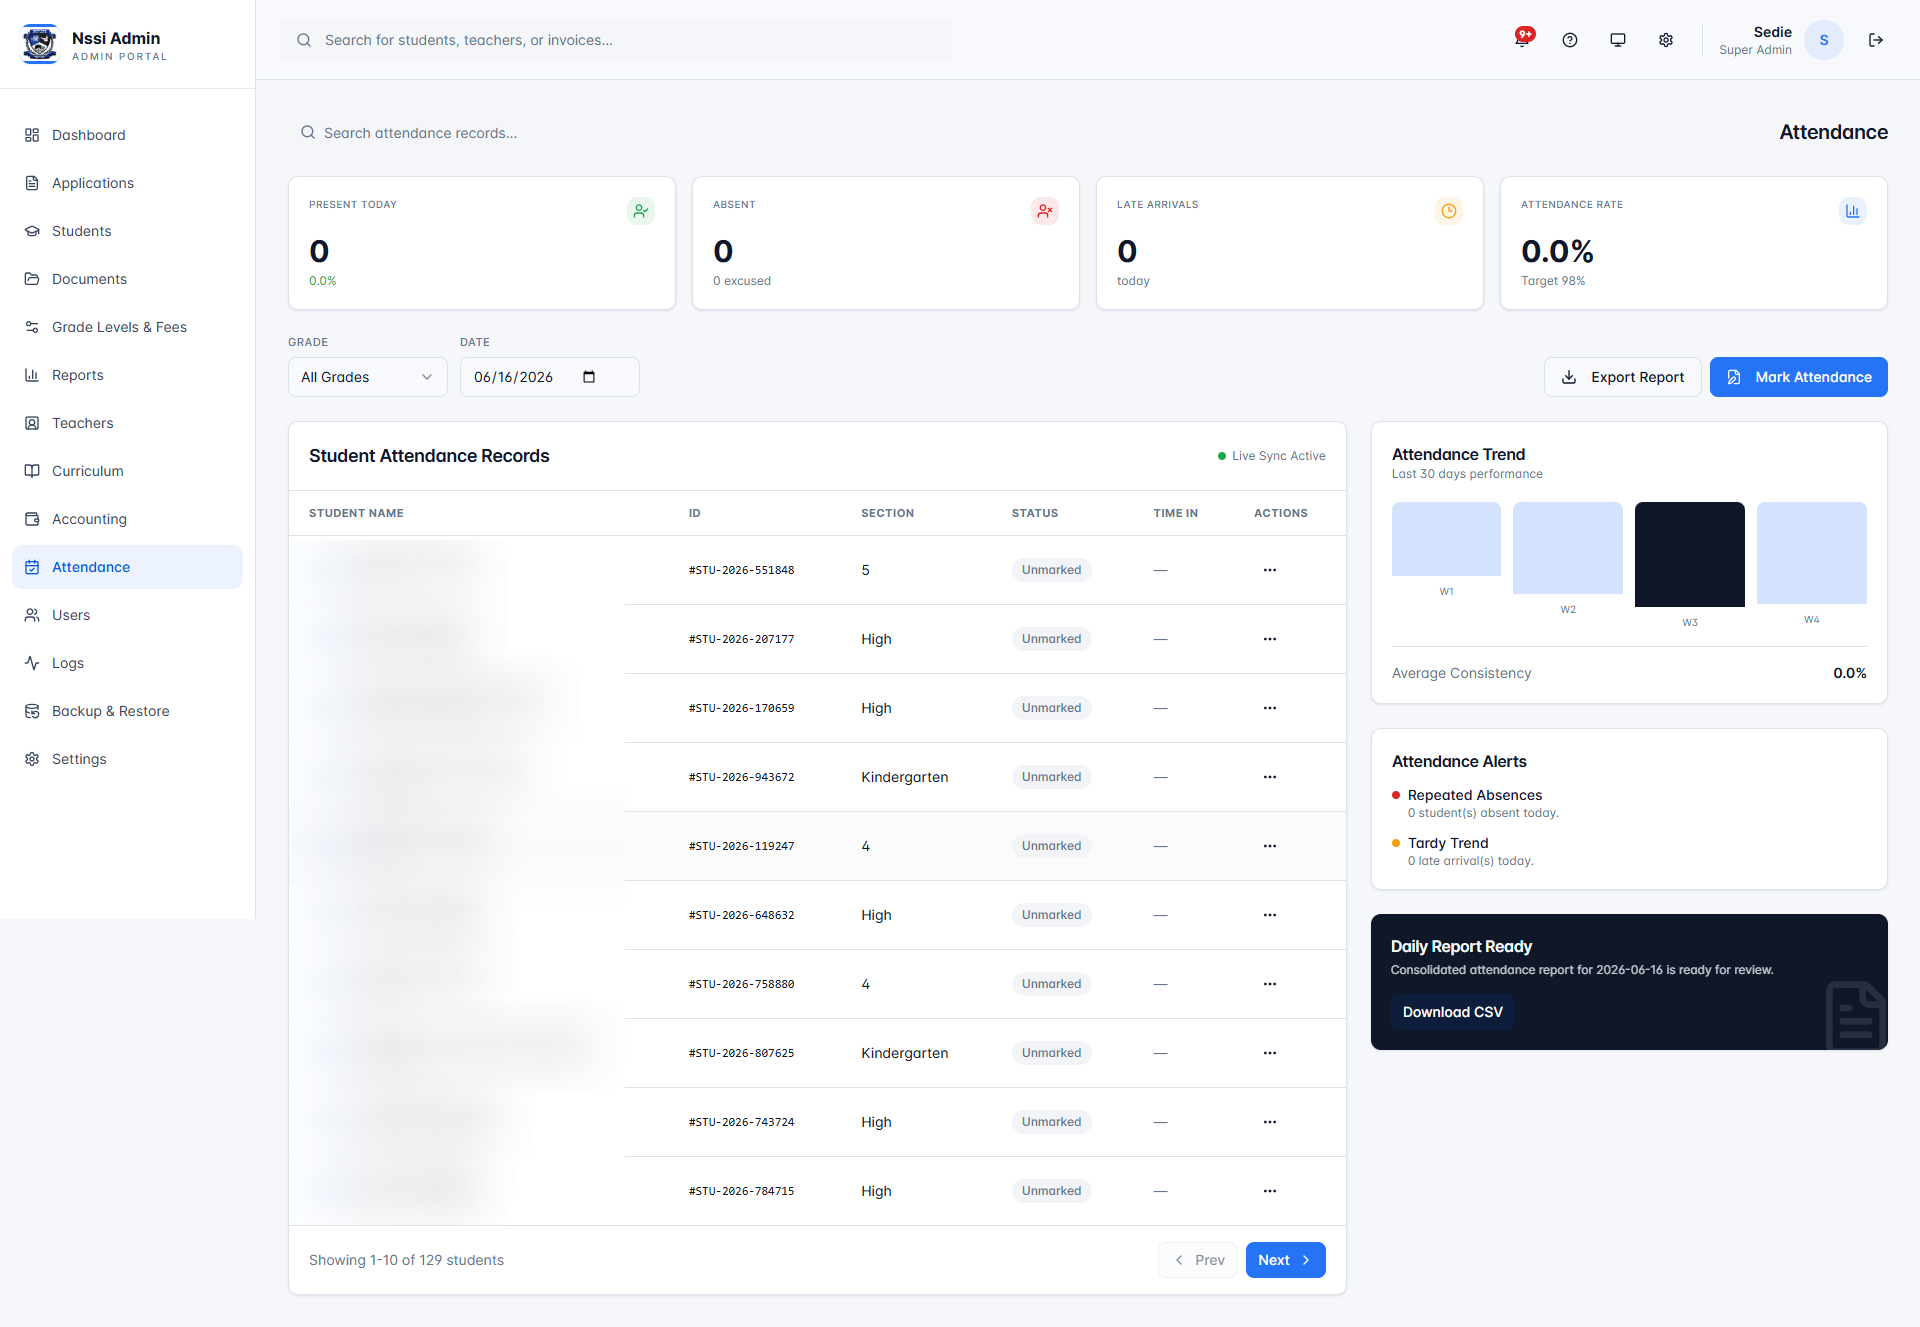Image resolution: width=1920 pixels, height=1327 pixels.
Task: Click the Late Arrivals clock icon
Action: click(x=1449, y=211)
